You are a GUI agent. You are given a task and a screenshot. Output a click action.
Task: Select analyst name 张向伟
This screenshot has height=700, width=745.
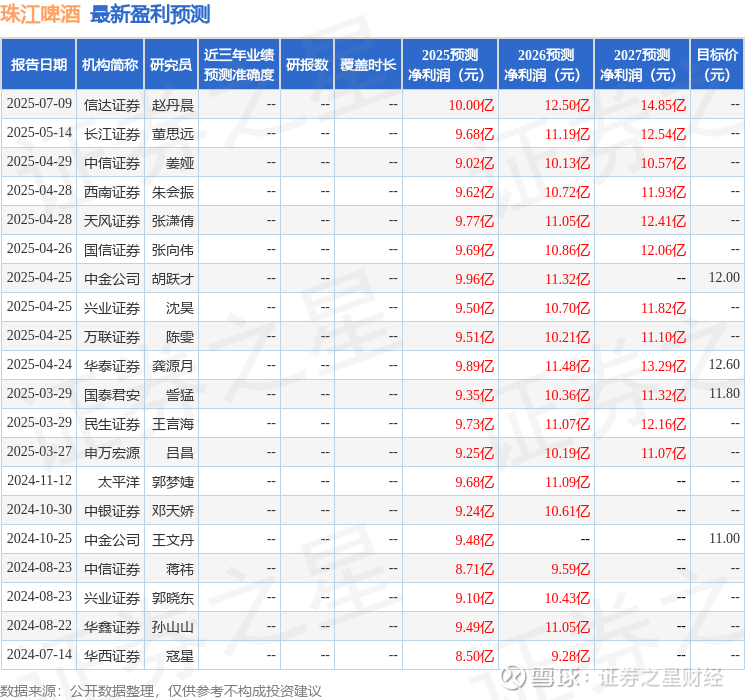173,250
